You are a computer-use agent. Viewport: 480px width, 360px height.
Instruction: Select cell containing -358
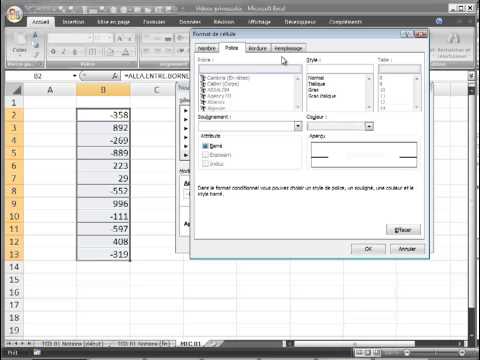pos(103,115)
